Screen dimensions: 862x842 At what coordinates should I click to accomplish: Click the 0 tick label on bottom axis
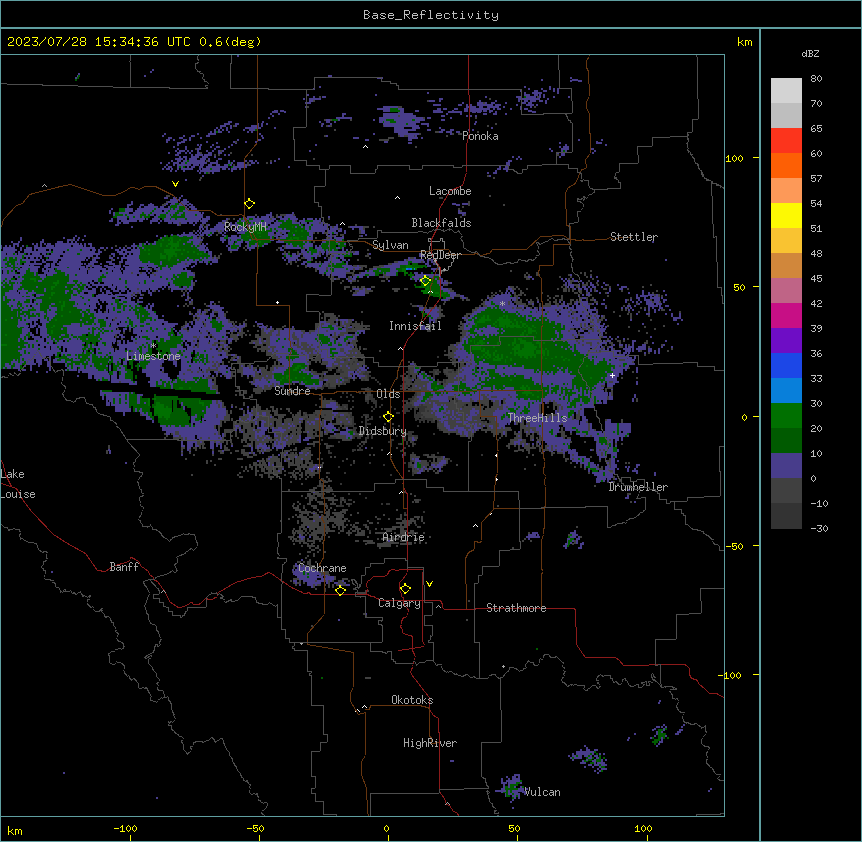pos(386,828)
